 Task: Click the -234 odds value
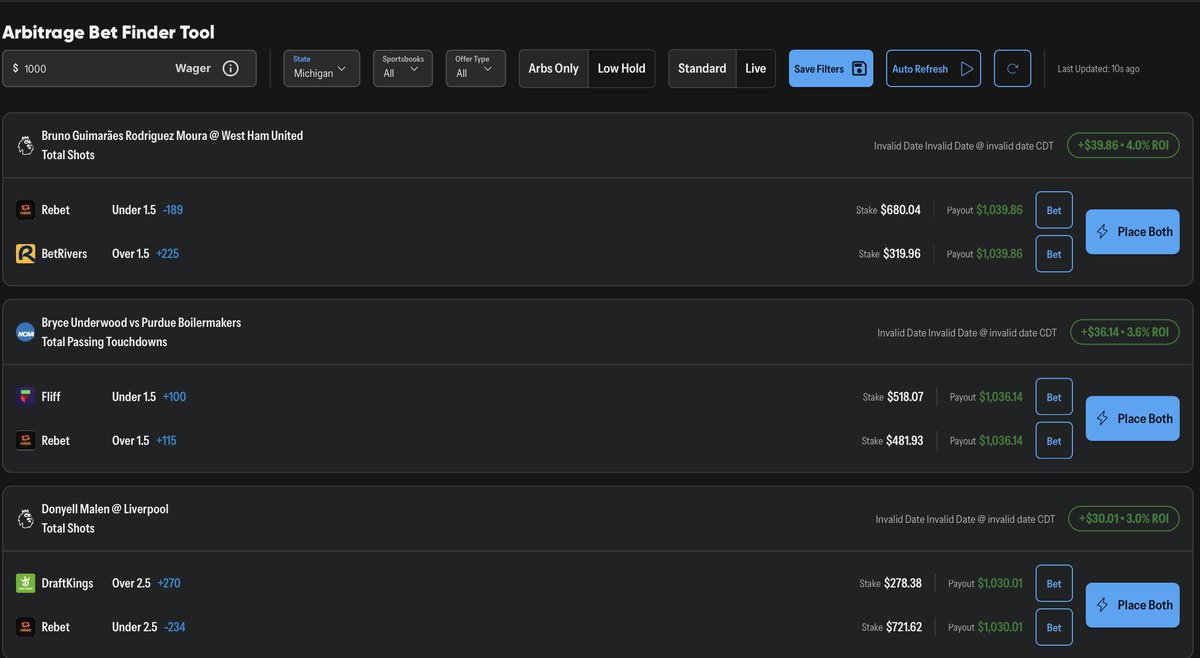[x=175, y=627]
